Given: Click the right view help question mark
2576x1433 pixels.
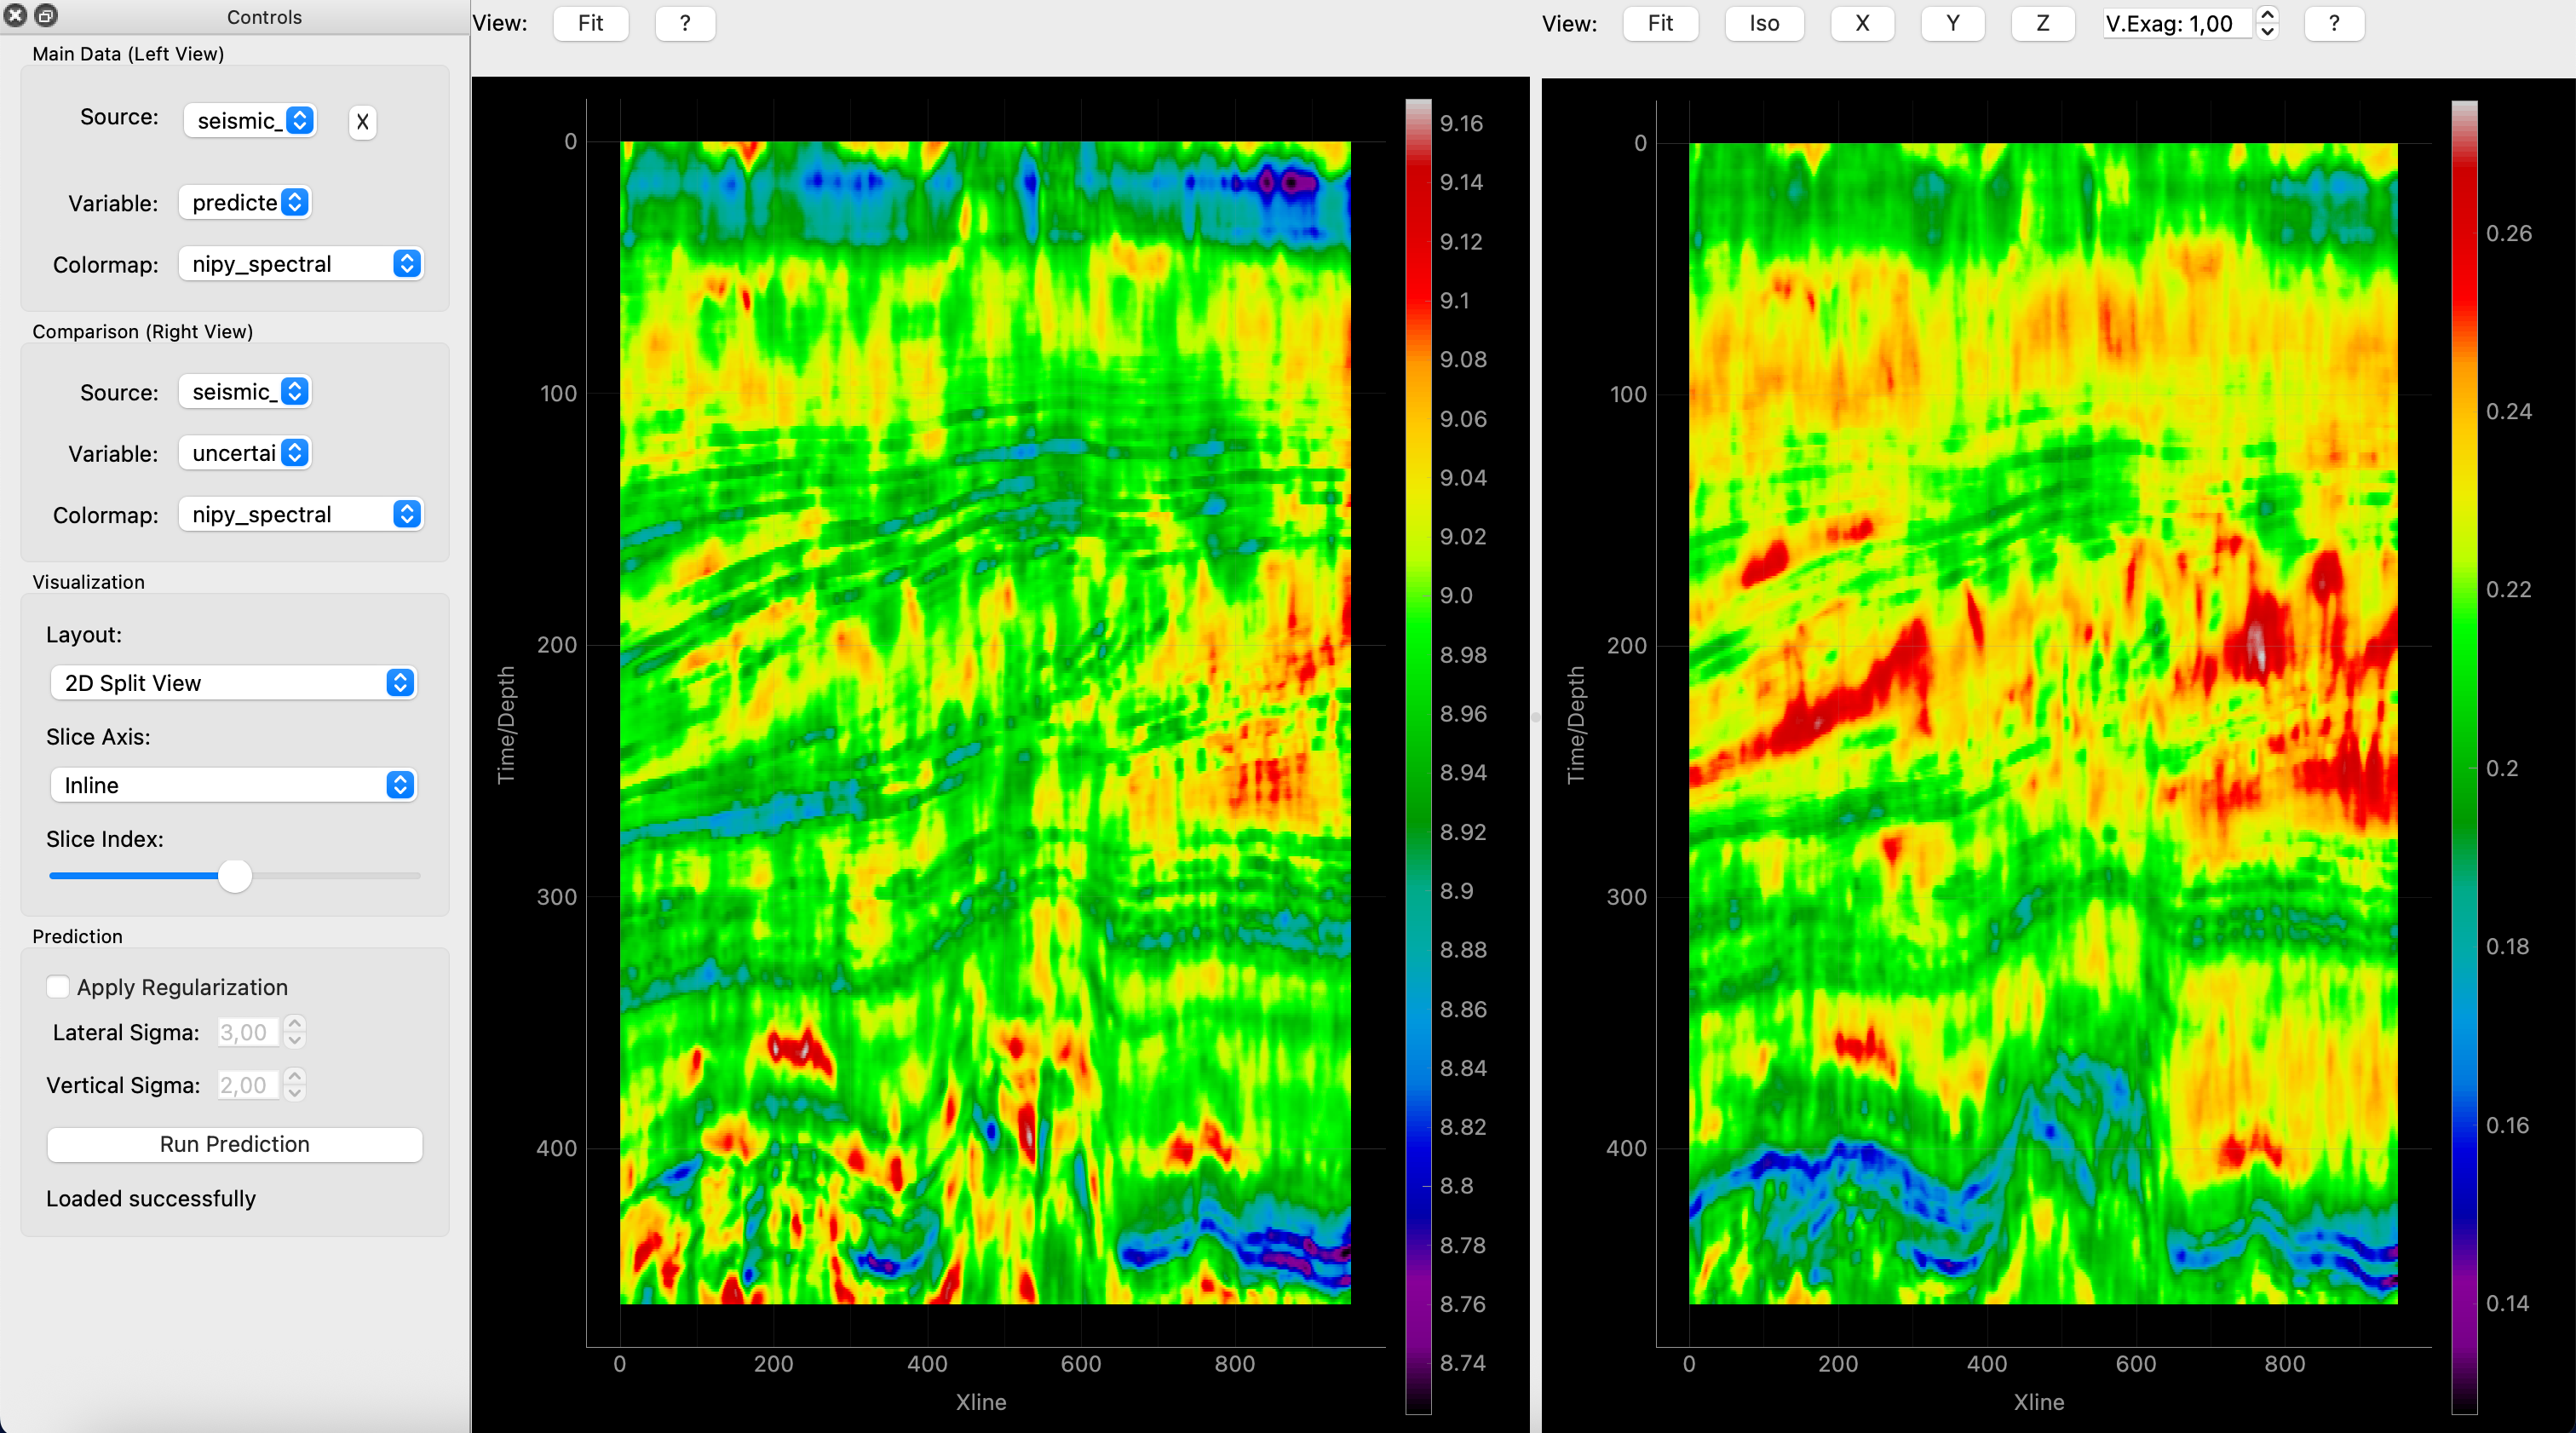Looking at the screenshot, I should (x=2333, y=23).
